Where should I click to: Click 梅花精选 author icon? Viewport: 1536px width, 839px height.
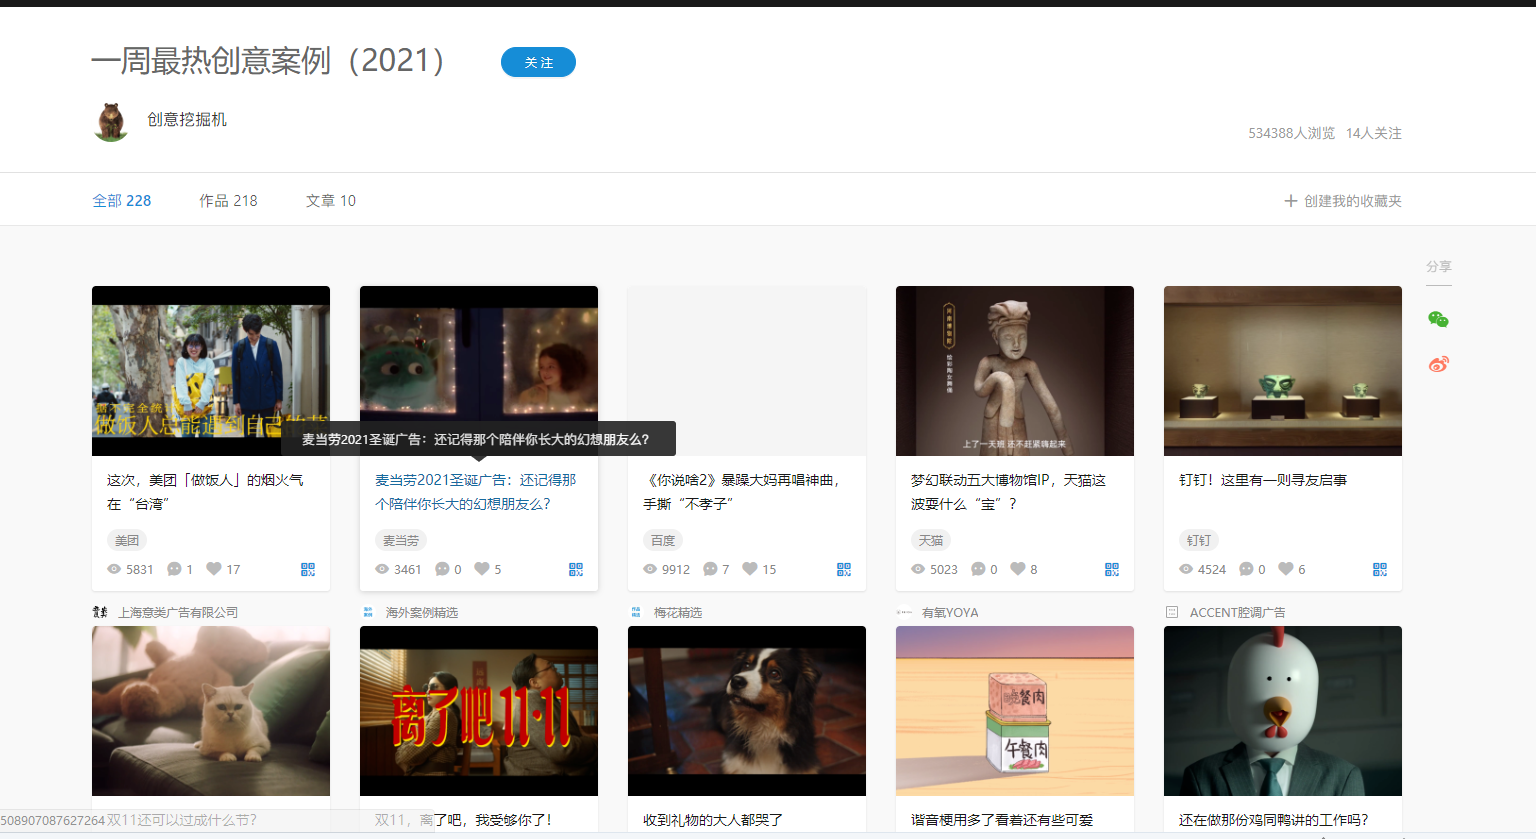coord(636,612)
